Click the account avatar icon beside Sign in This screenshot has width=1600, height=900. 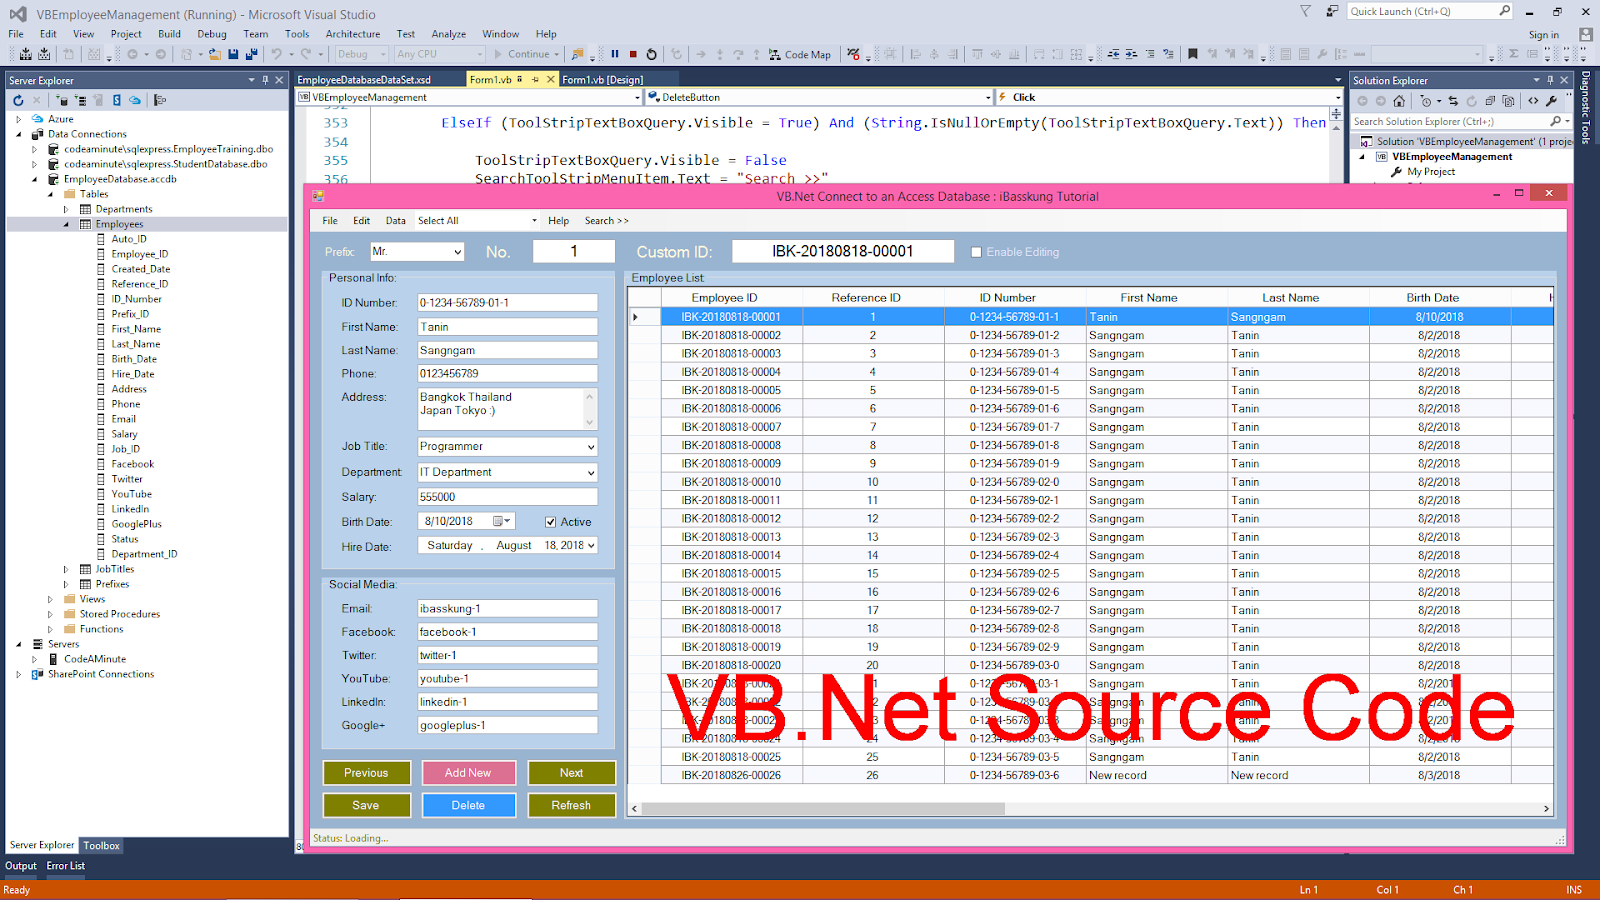point(1585,34)
